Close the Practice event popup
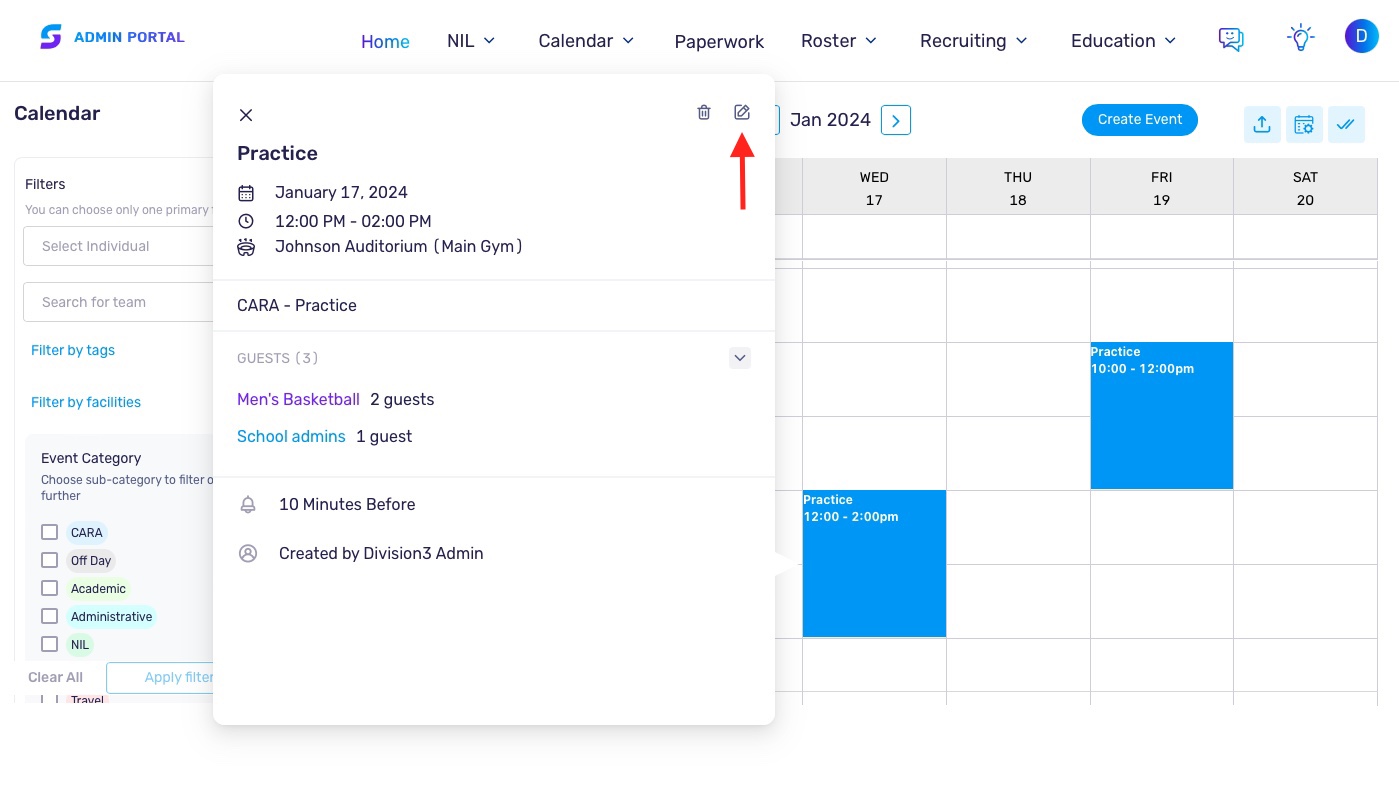This screenshot has width=1399, height=790. [246, 115]
